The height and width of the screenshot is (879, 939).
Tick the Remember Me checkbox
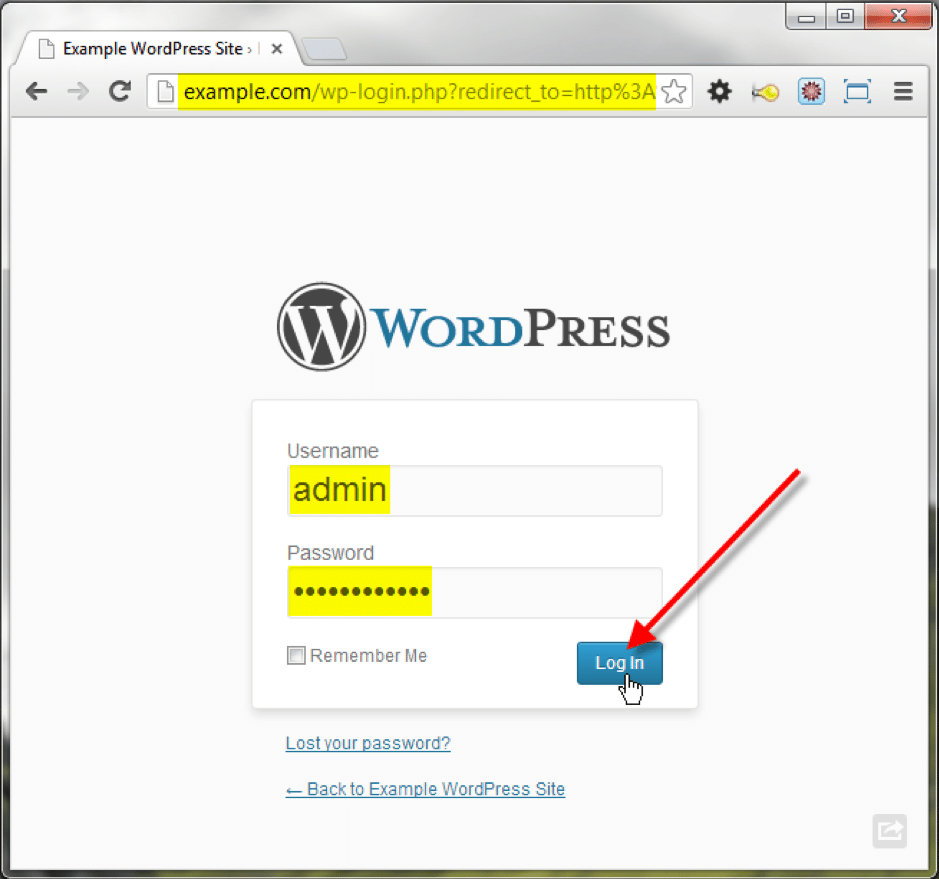click(296, 655)
